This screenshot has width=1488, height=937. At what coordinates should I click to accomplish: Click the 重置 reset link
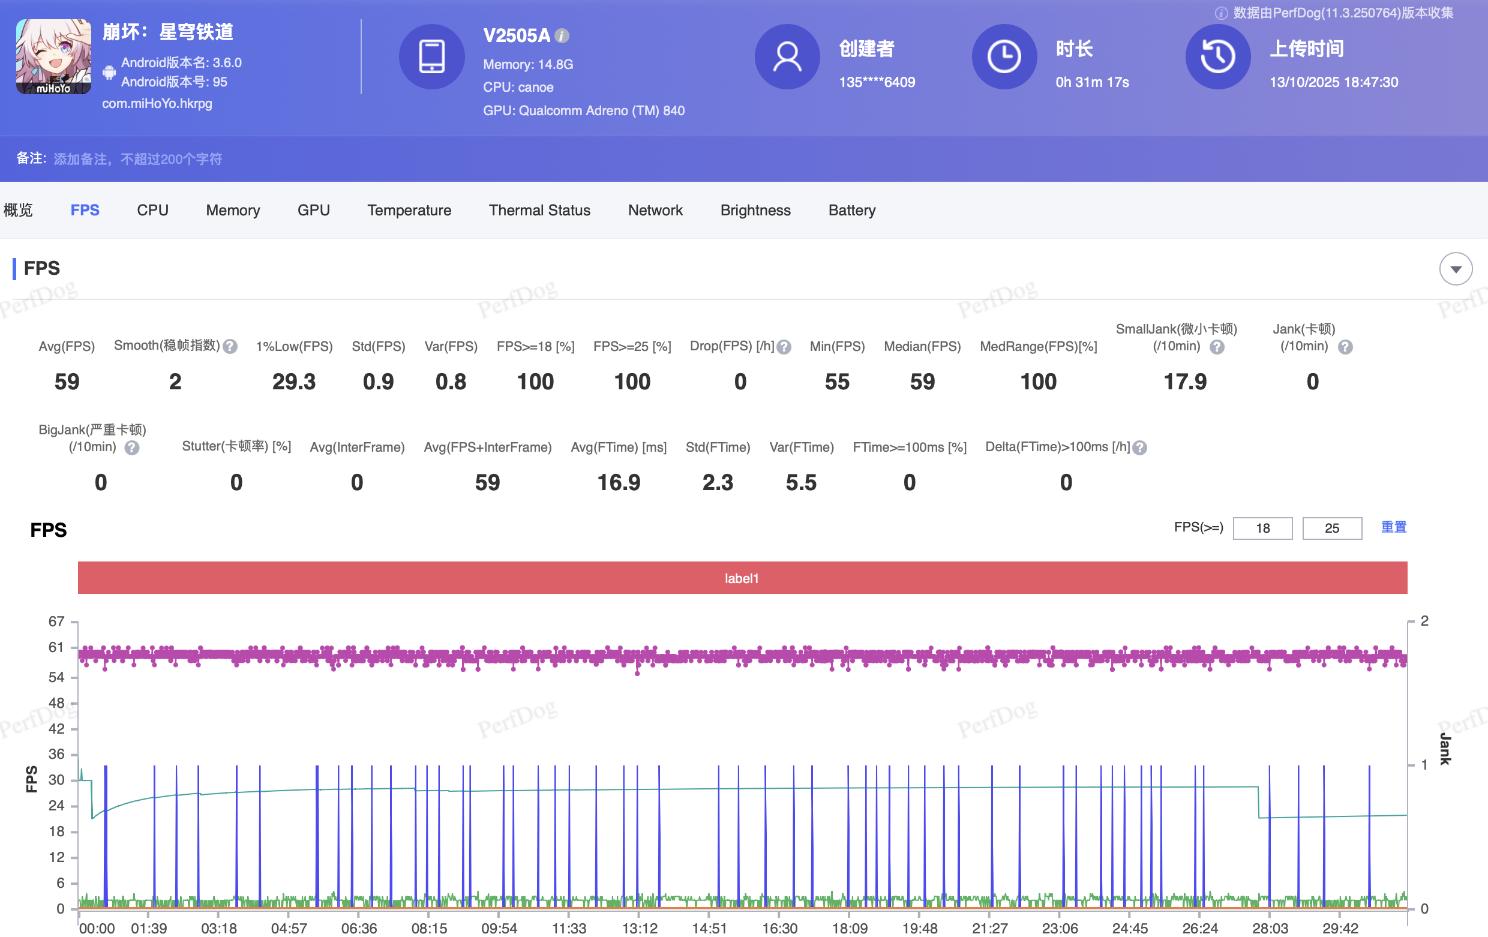click(x=1393, y=527)
